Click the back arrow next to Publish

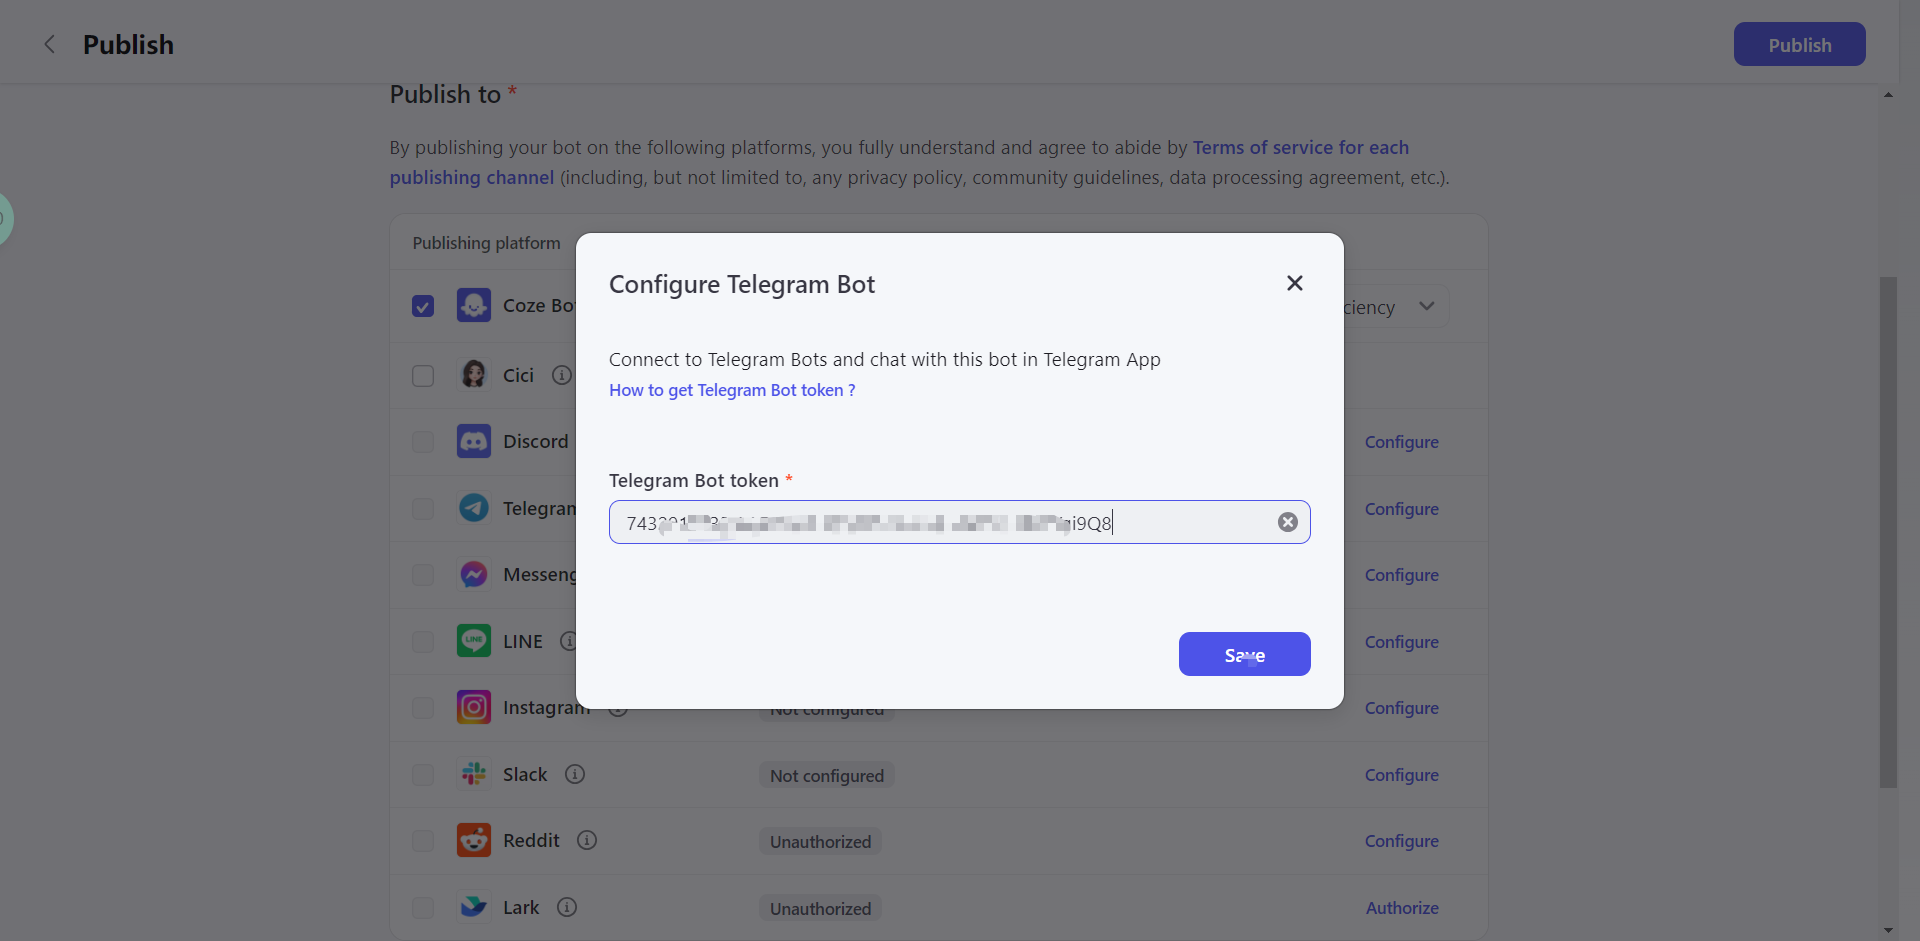click(x=49, y=44)
